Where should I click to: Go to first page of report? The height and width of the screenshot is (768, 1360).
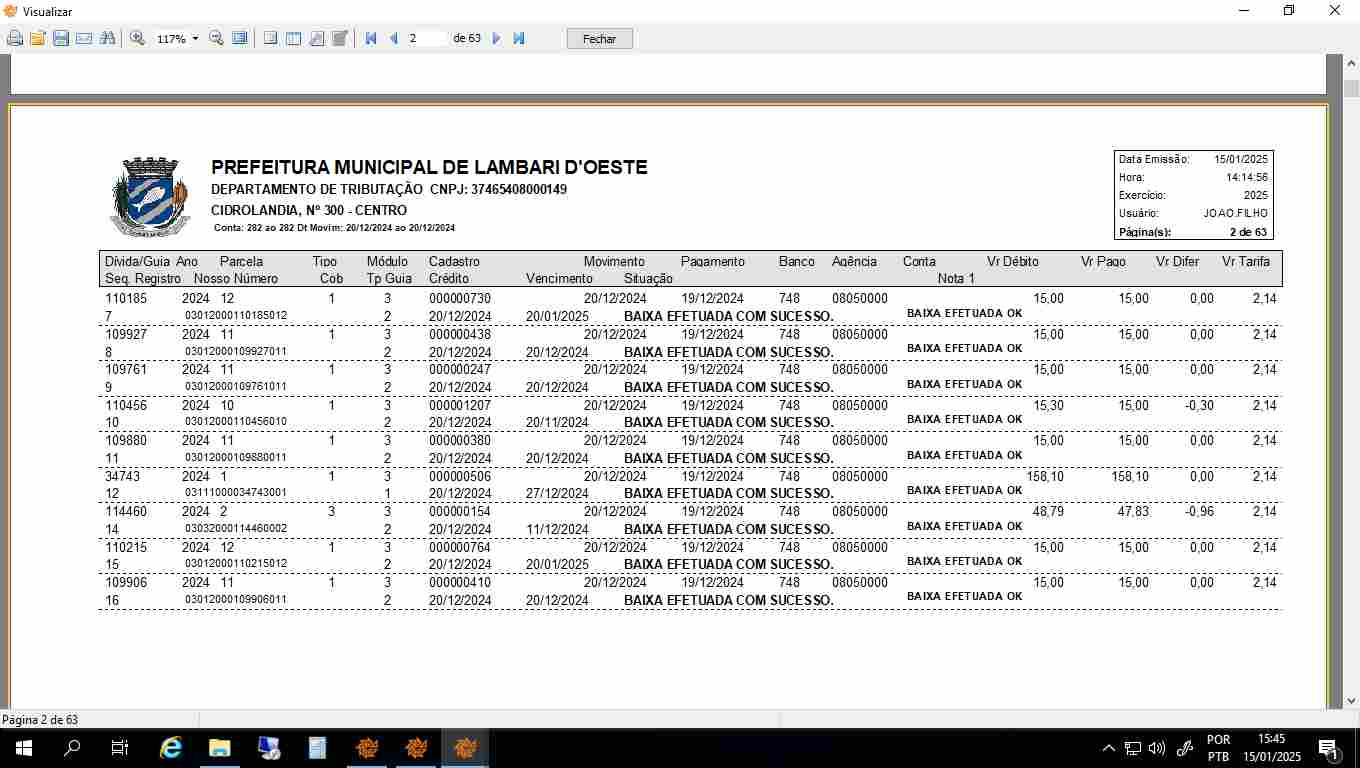click(371, 38)
